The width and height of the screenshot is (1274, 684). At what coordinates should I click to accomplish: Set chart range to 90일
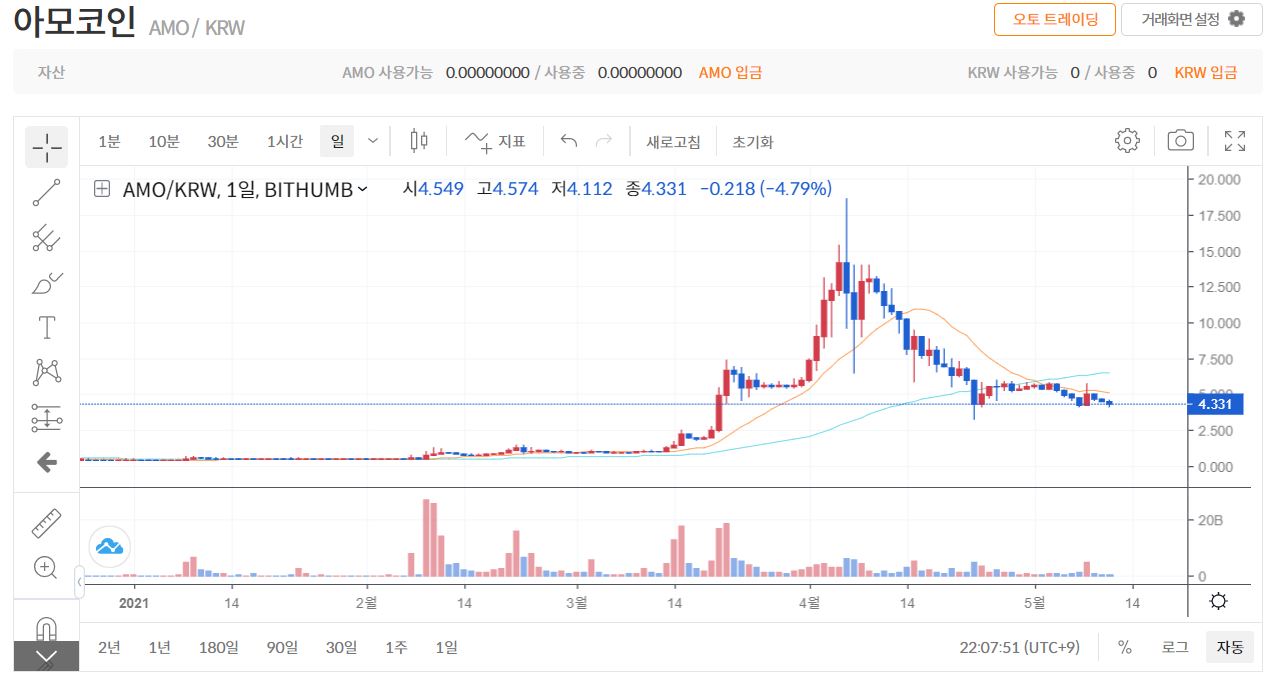pos(281,647)
